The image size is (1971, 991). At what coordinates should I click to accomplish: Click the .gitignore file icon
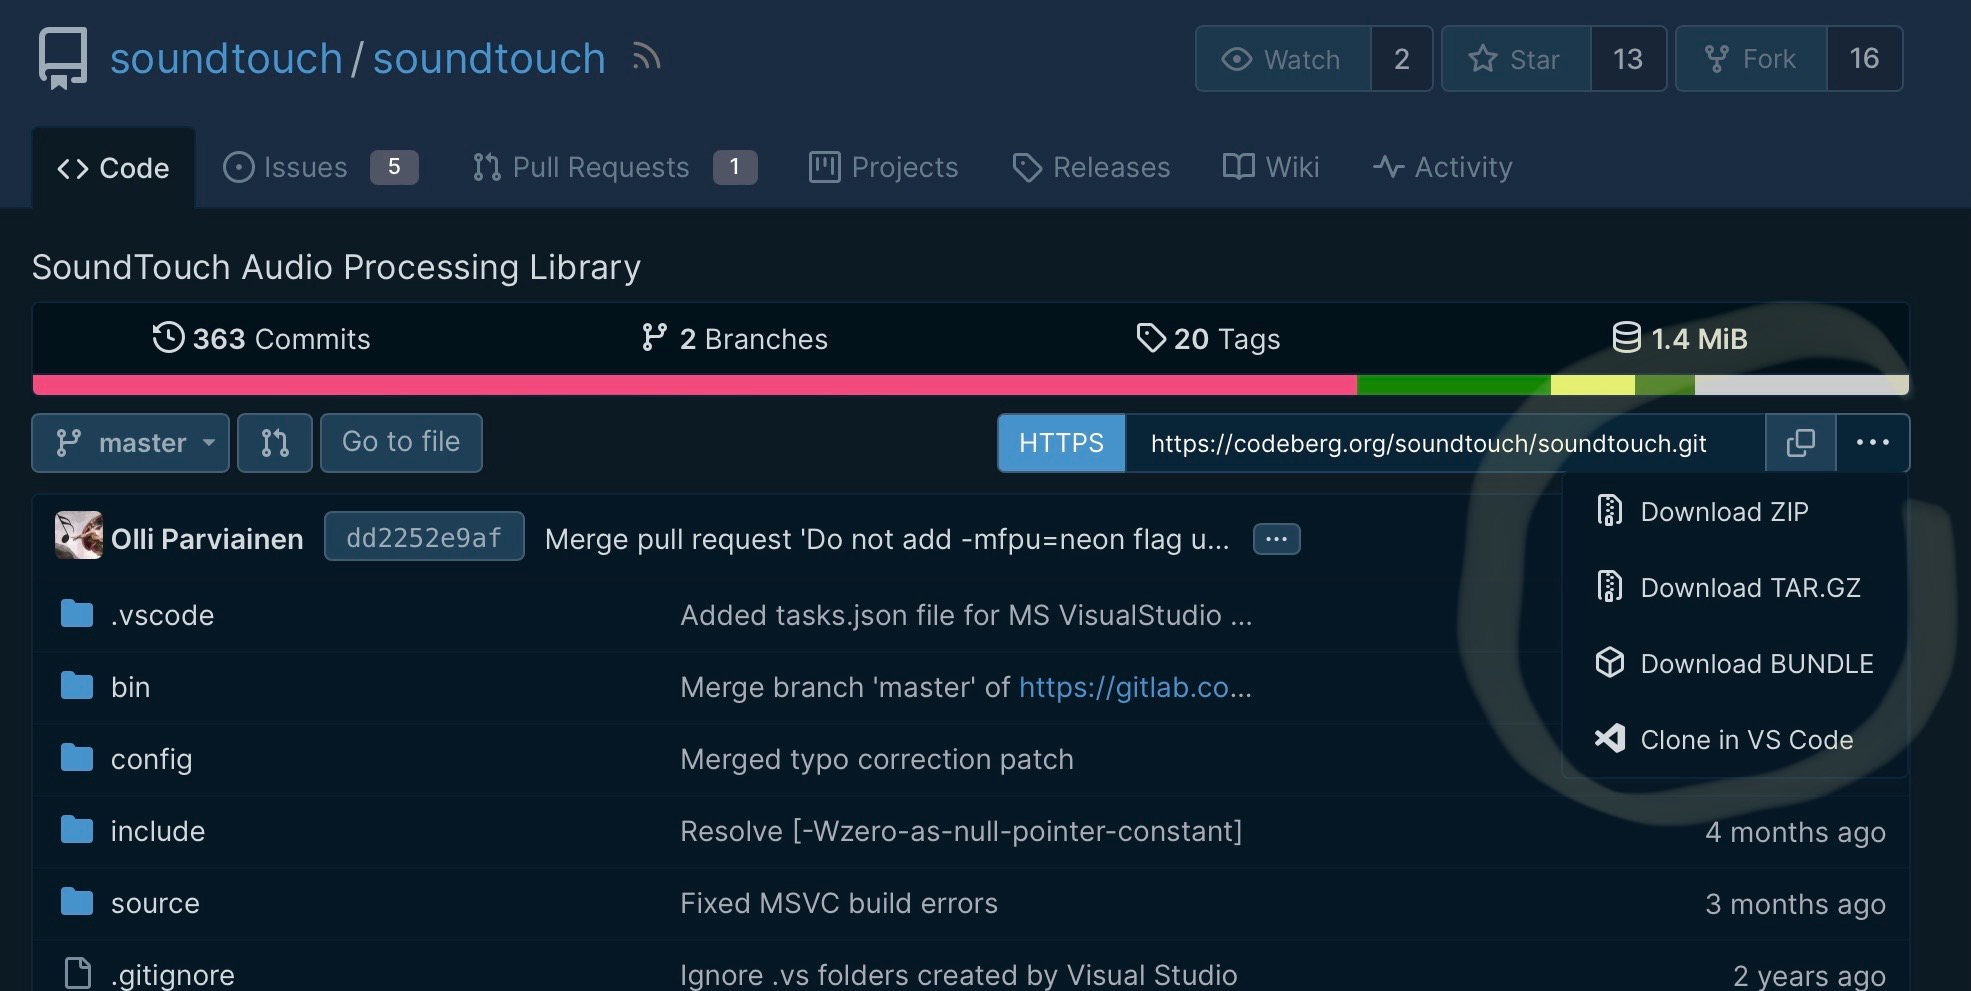pyautogui.click(x=78, y=973)
